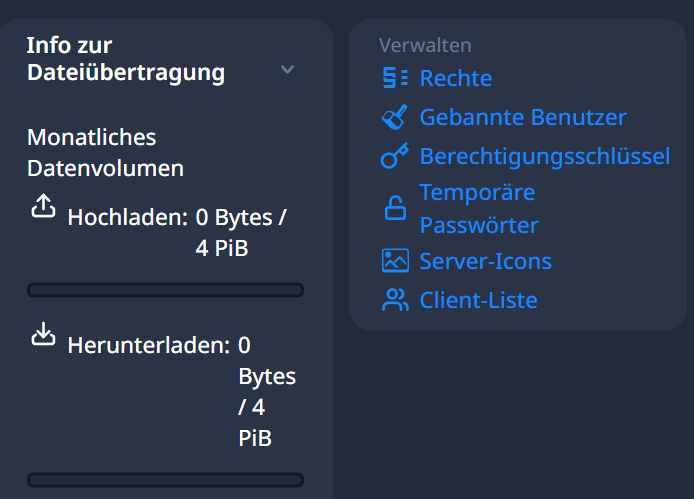This screenshot has height=499, width=694.
Task: Click the Info zur Dateiübertragung heading
Action: tap(126, 59)
